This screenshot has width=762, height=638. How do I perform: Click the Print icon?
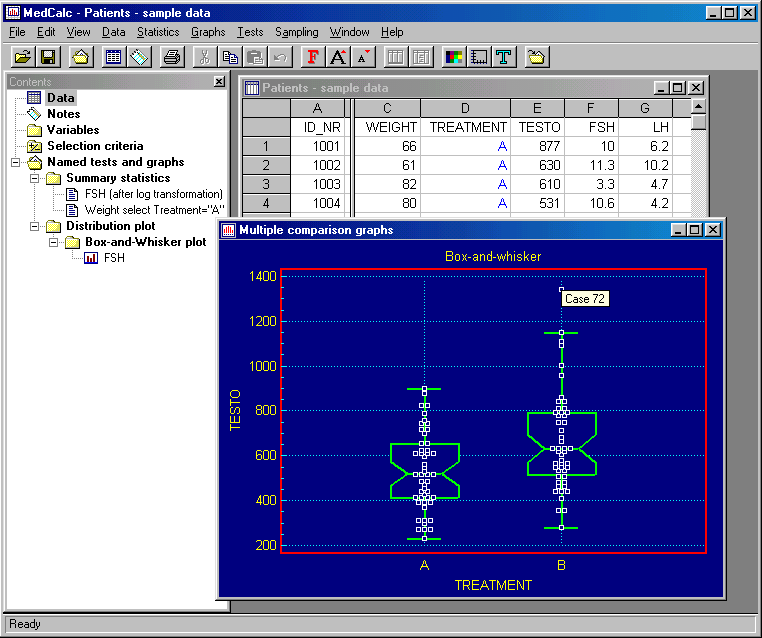click(x=172, y=57)
